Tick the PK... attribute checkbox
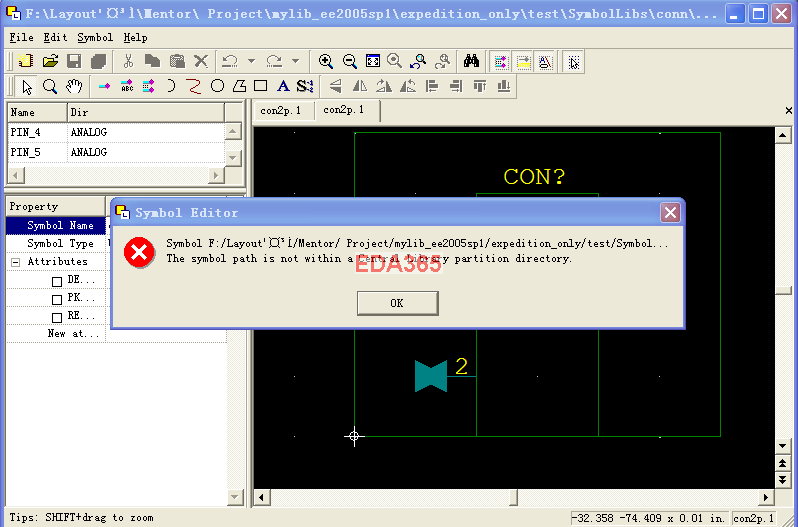The width and height of the screenshot is (798, 527). pyautogui.click(x=57, y=300)
